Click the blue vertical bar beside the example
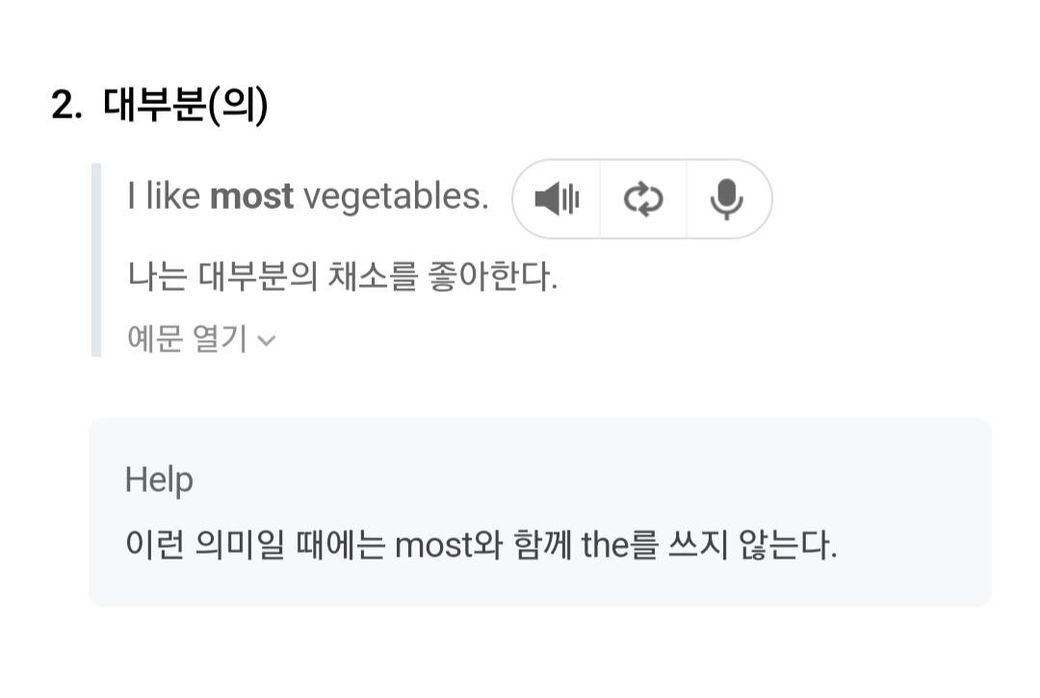The width and height of the screenshot is (1040, 698). (x=96, y=260)
